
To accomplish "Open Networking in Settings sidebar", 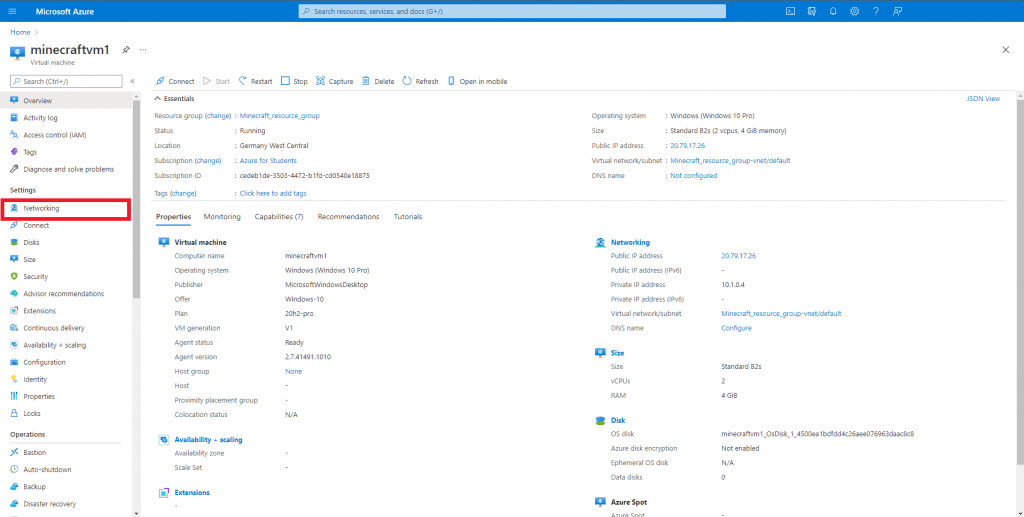I will pyautogui.click(x=42, y=208).
